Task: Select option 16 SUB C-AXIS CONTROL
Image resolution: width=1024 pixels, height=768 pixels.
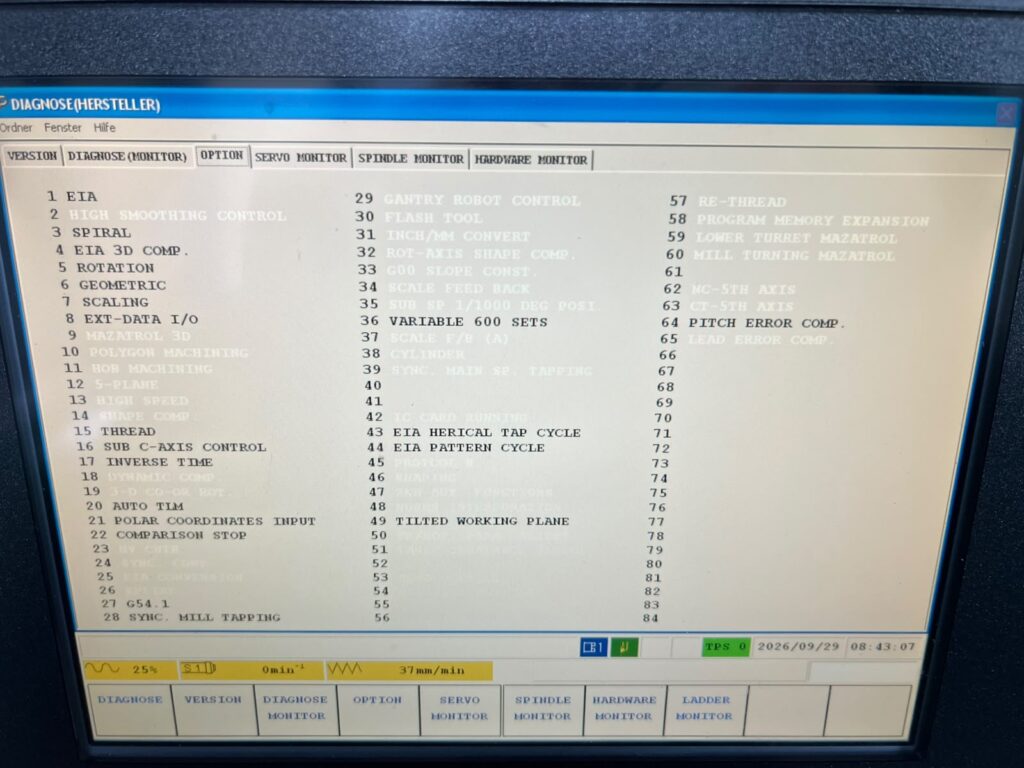Action: click(x=172, y=447)
